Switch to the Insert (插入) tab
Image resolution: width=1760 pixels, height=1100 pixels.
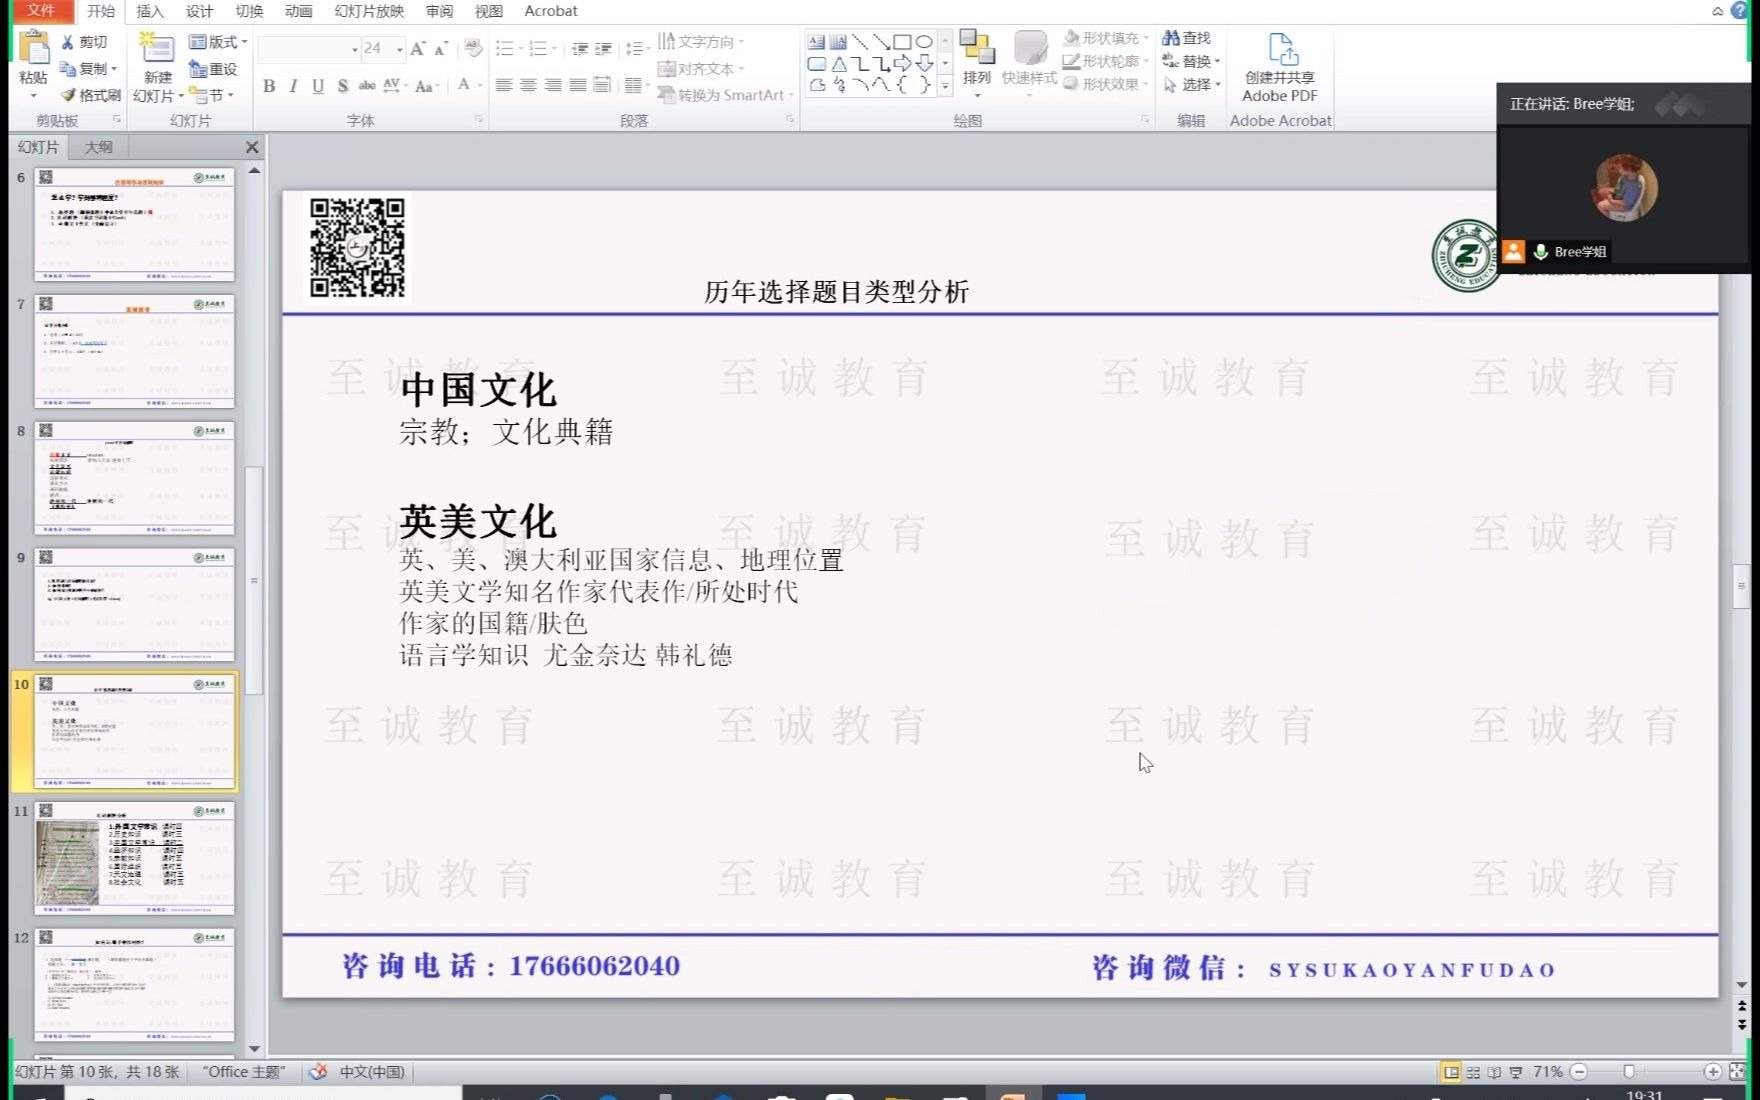tap(150, 11)
